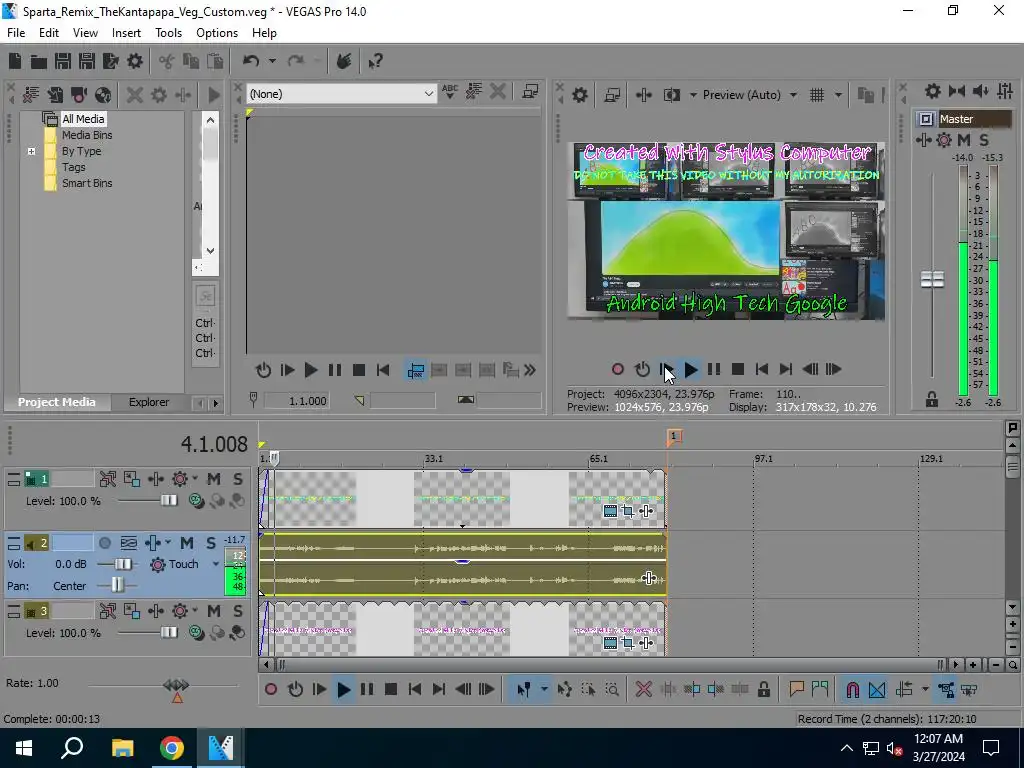Click Play in the video preview transport
Viewport: 1024px width, 768px height.
pyautogui.click(x=690, y=370)
